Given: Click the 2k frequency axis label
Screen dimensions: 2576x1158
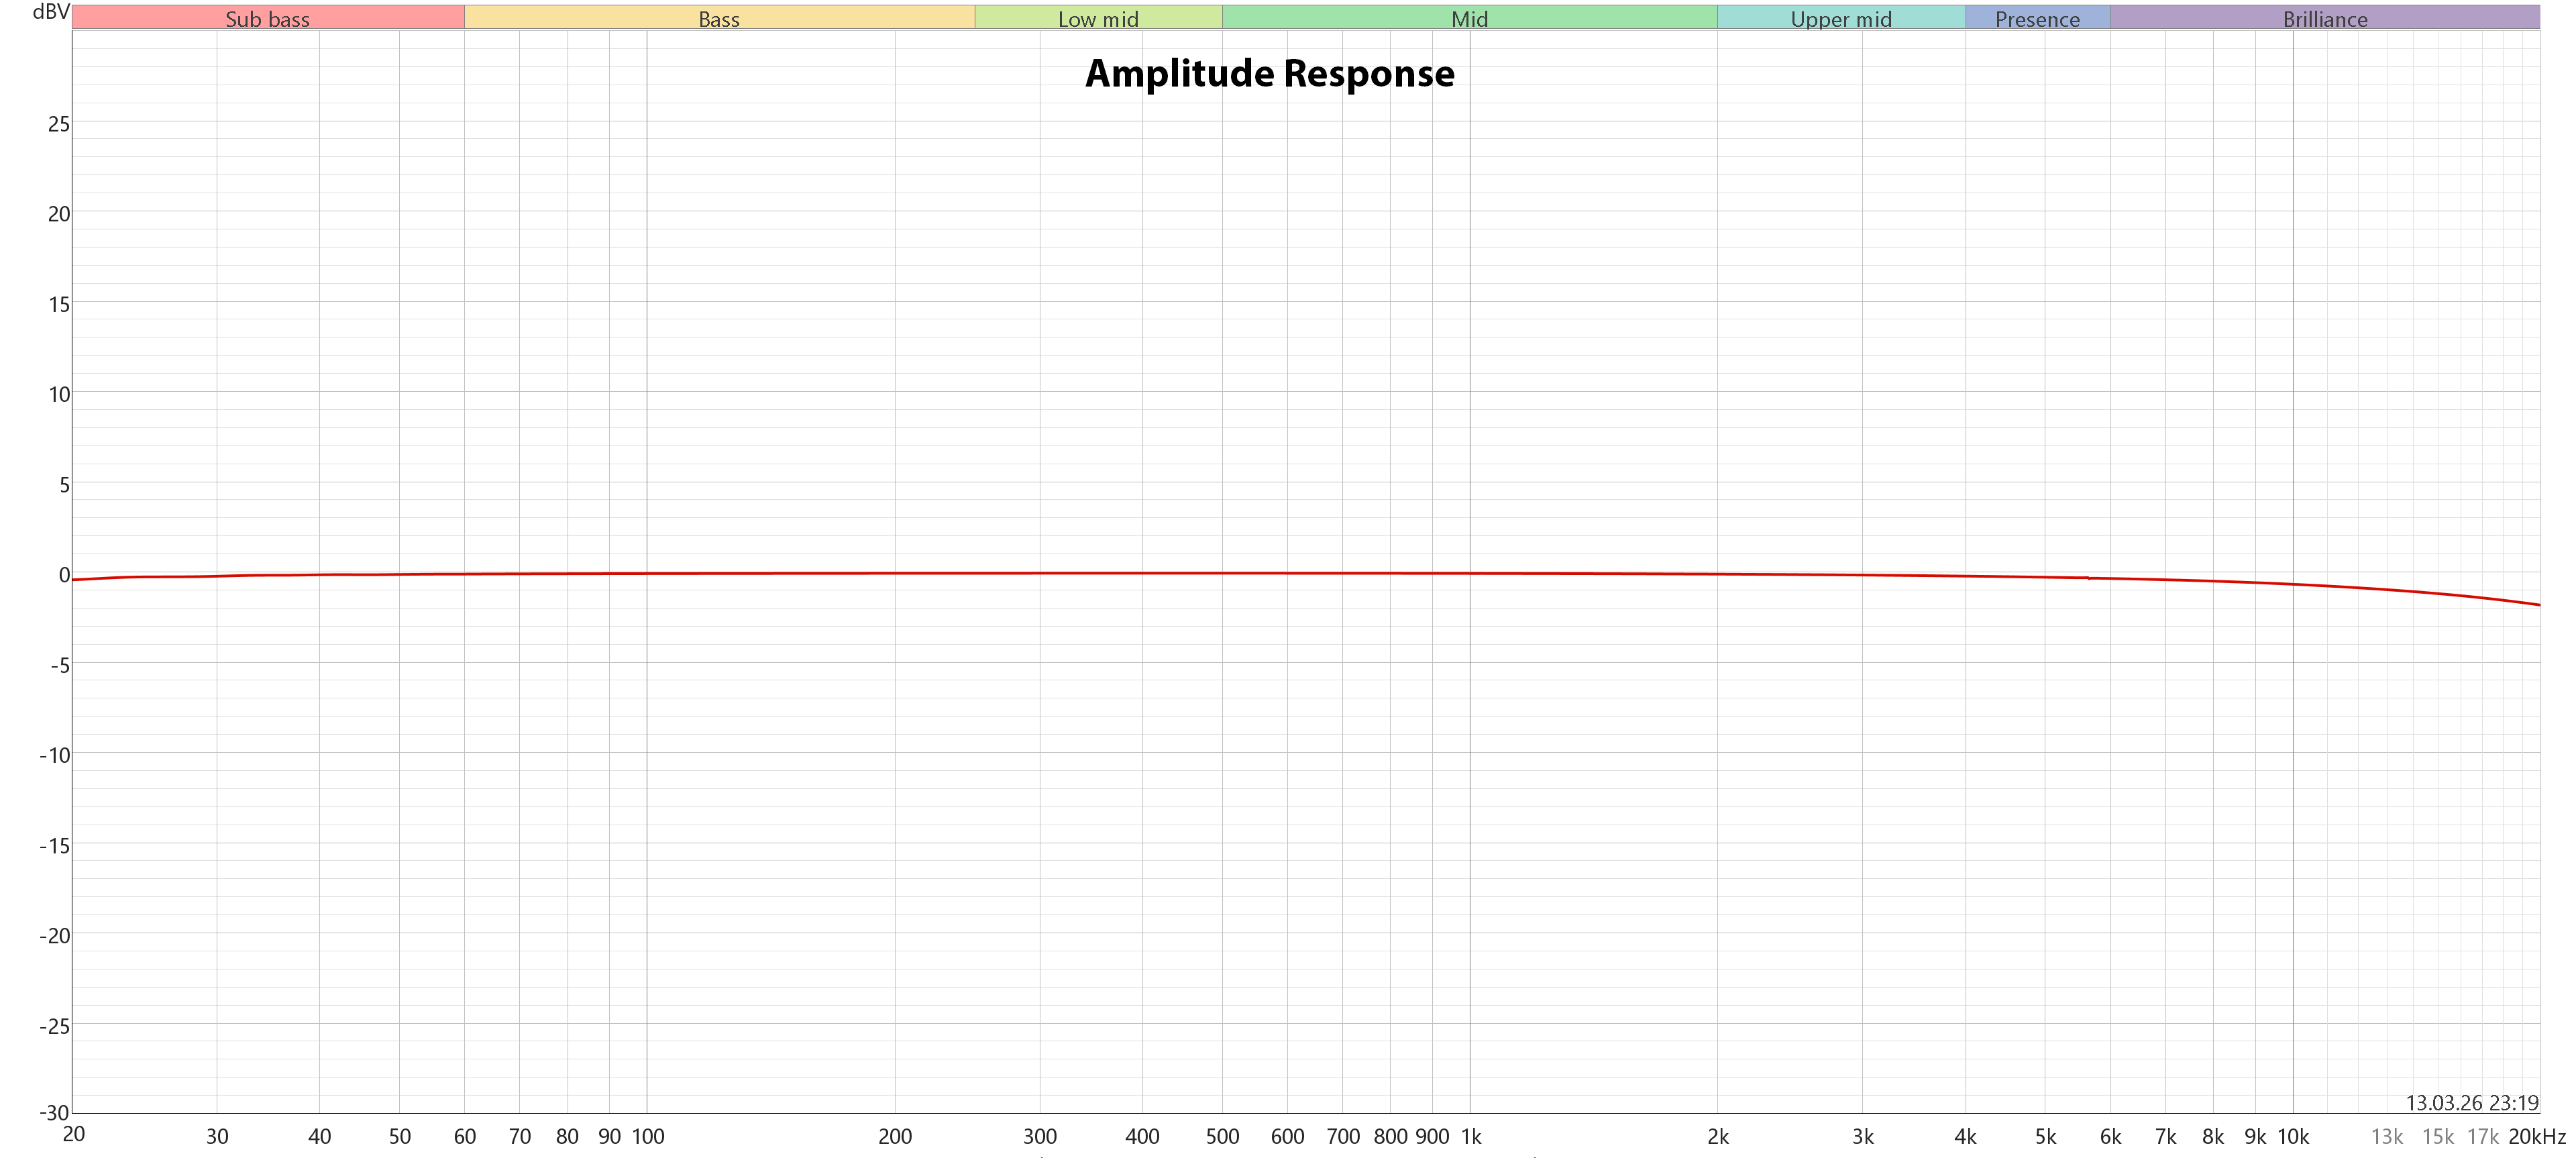Looking at the screenshot, I should pyautogui.click(x=1717, y=1136).
